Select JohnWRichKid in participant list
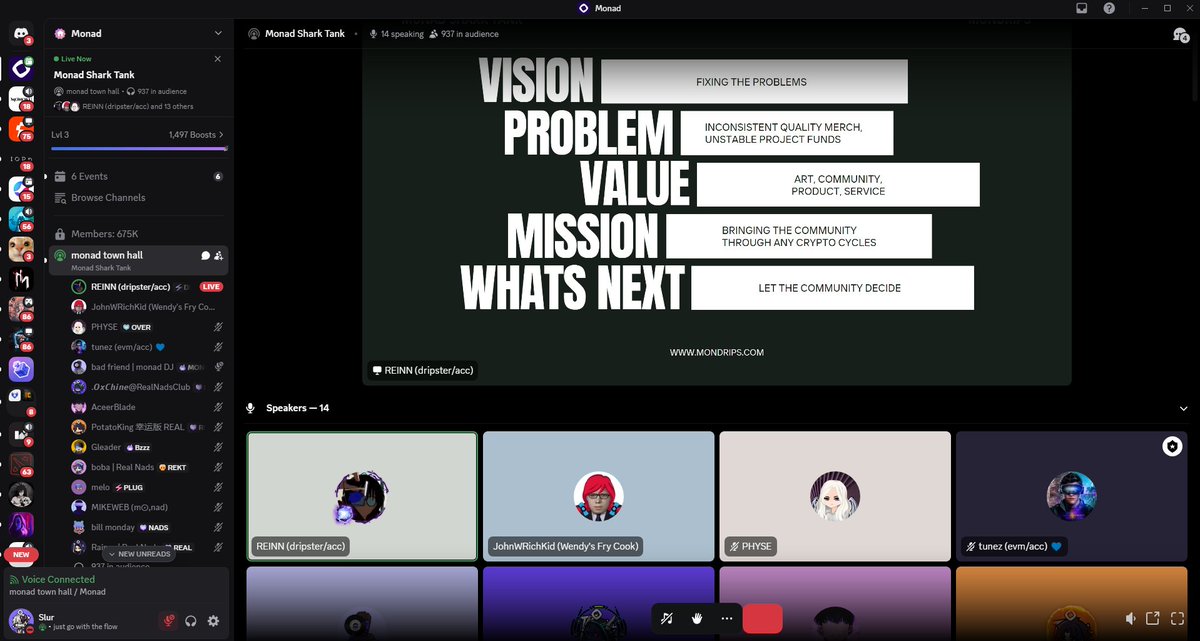Screen dimensions: 1200x641 pyautogui.click(x=147, y=307)
